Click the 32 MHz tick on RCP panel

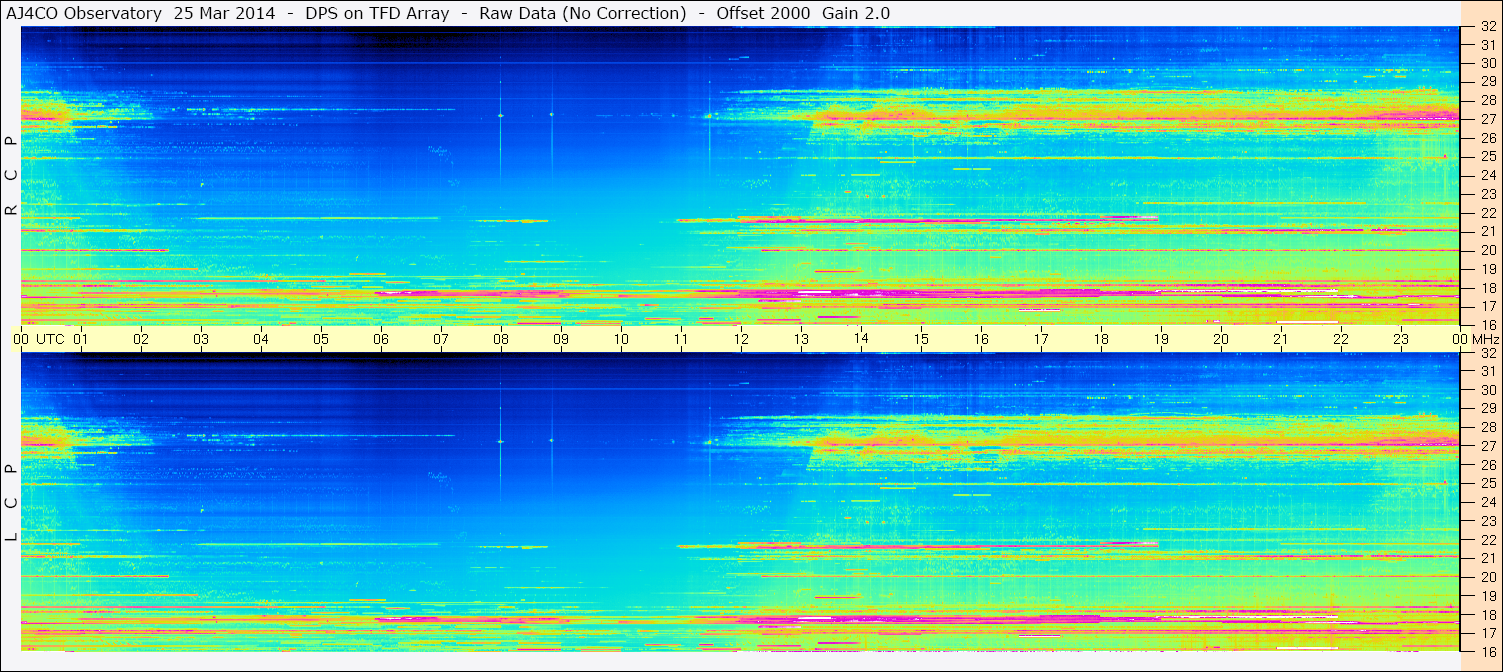pos(1487,26)
